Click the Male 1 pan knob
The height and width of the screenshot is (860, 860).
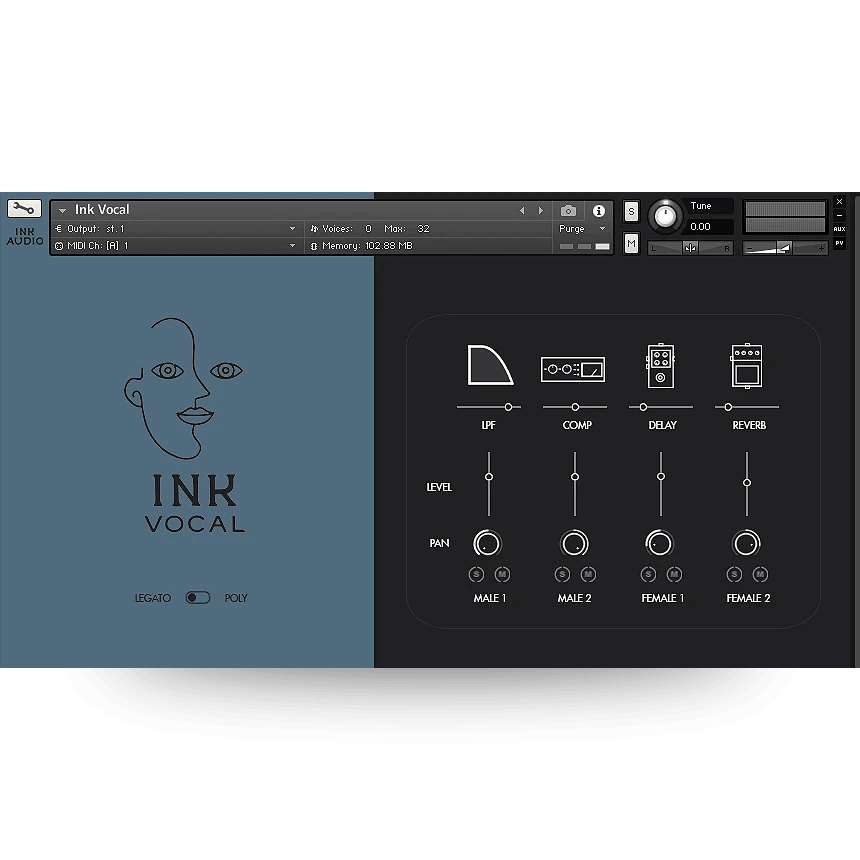[487, 544]
